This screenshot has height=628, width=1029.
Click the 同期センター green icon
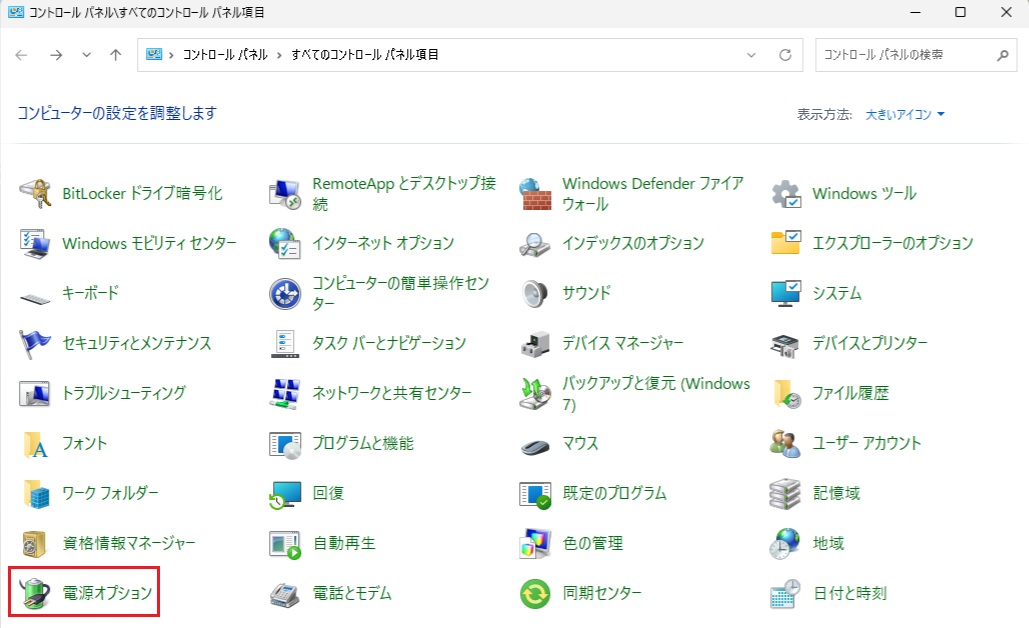point(536,593)
